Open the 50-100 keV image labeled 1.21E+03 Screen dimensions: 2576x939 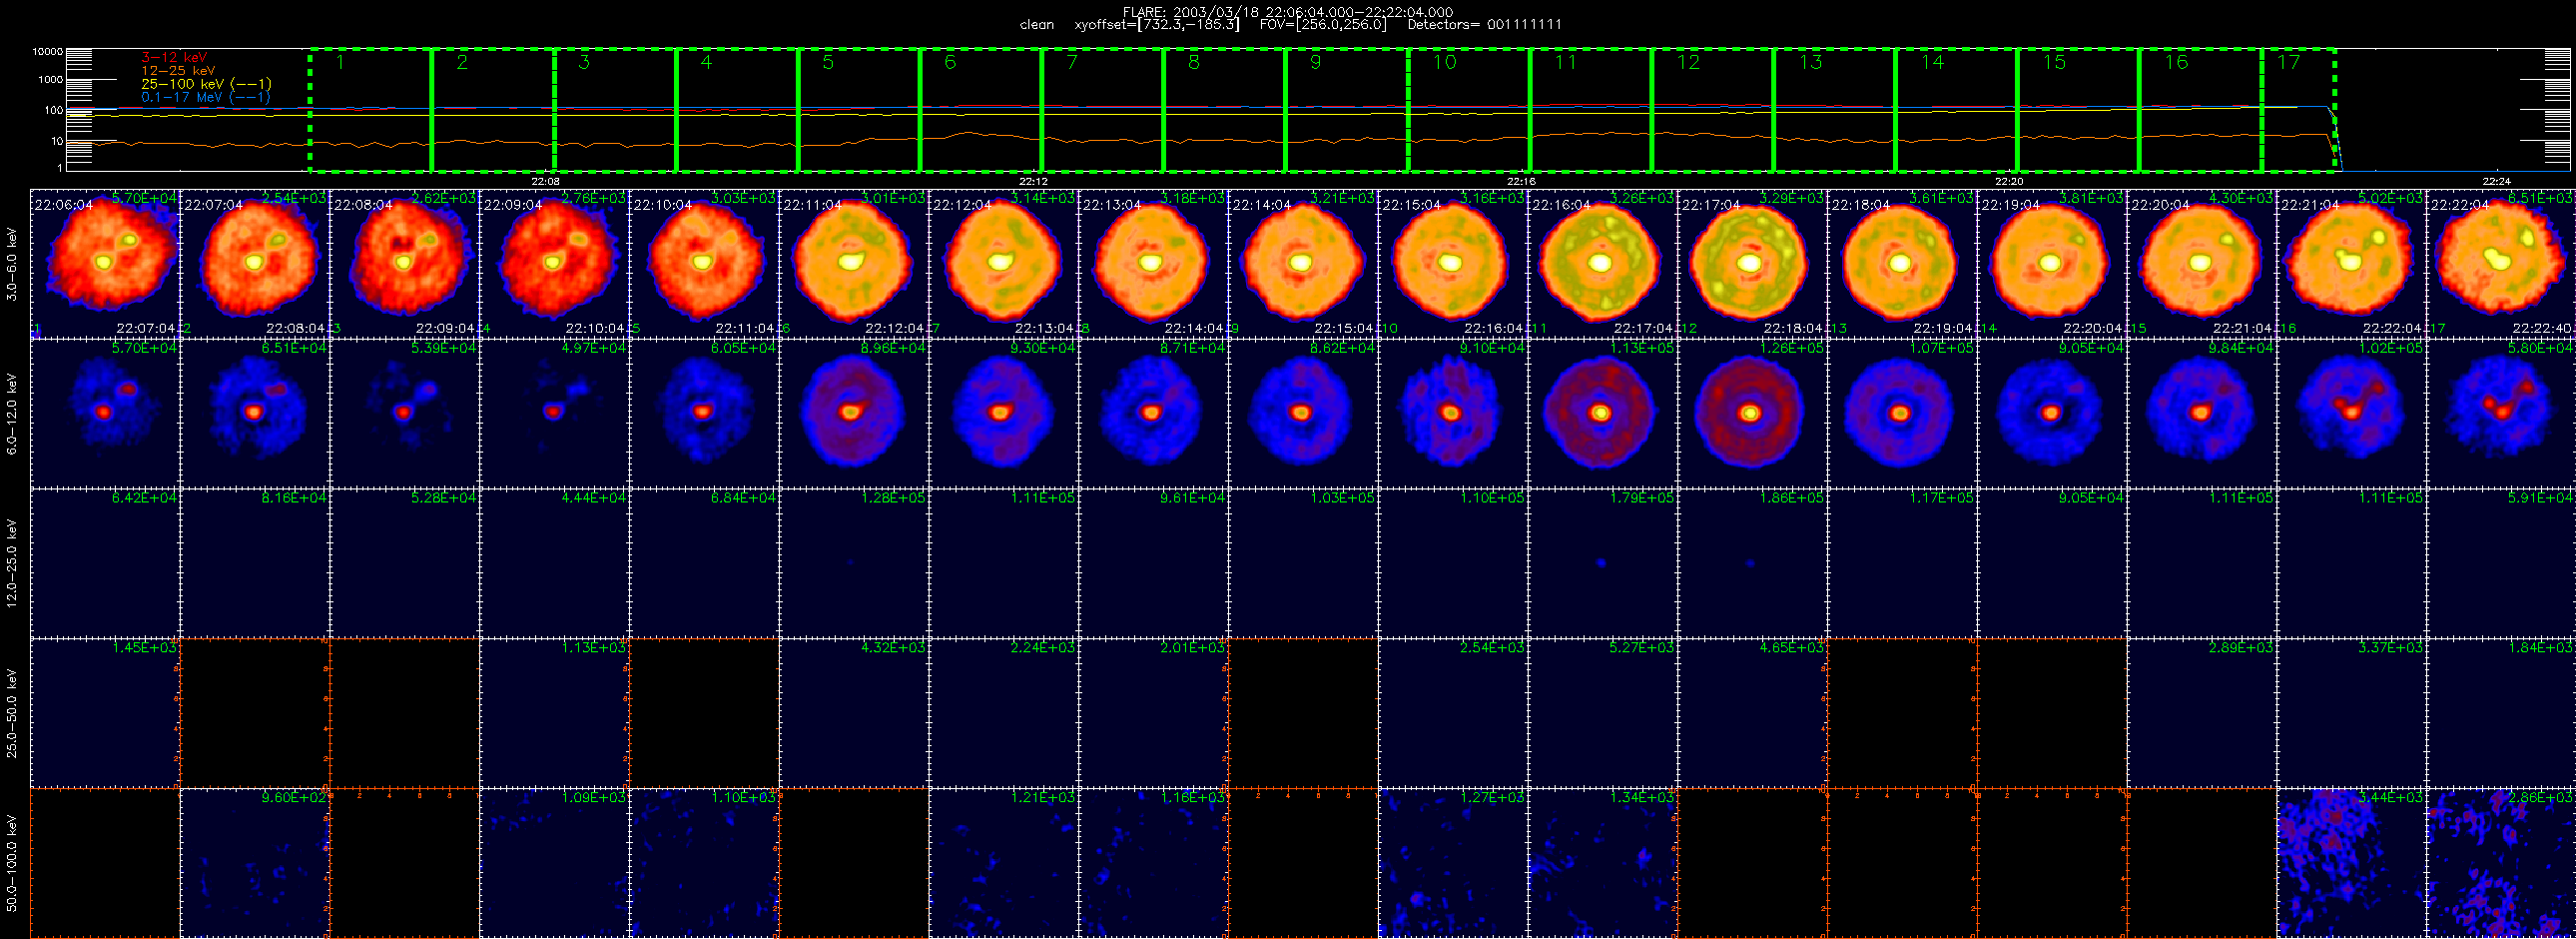[x=1004, y=863]
